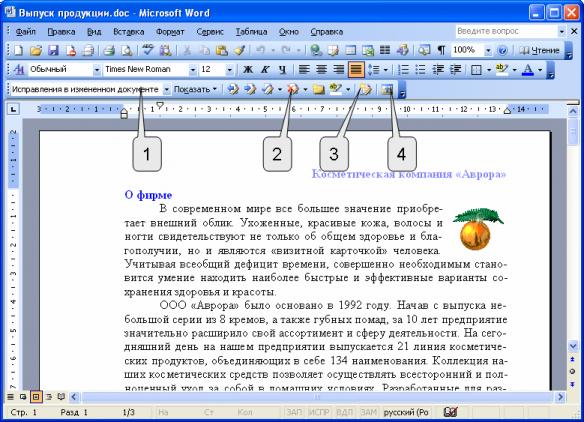Viewport: 584px width, 422px height.
Task: Align text to the left
Action: 304,69
